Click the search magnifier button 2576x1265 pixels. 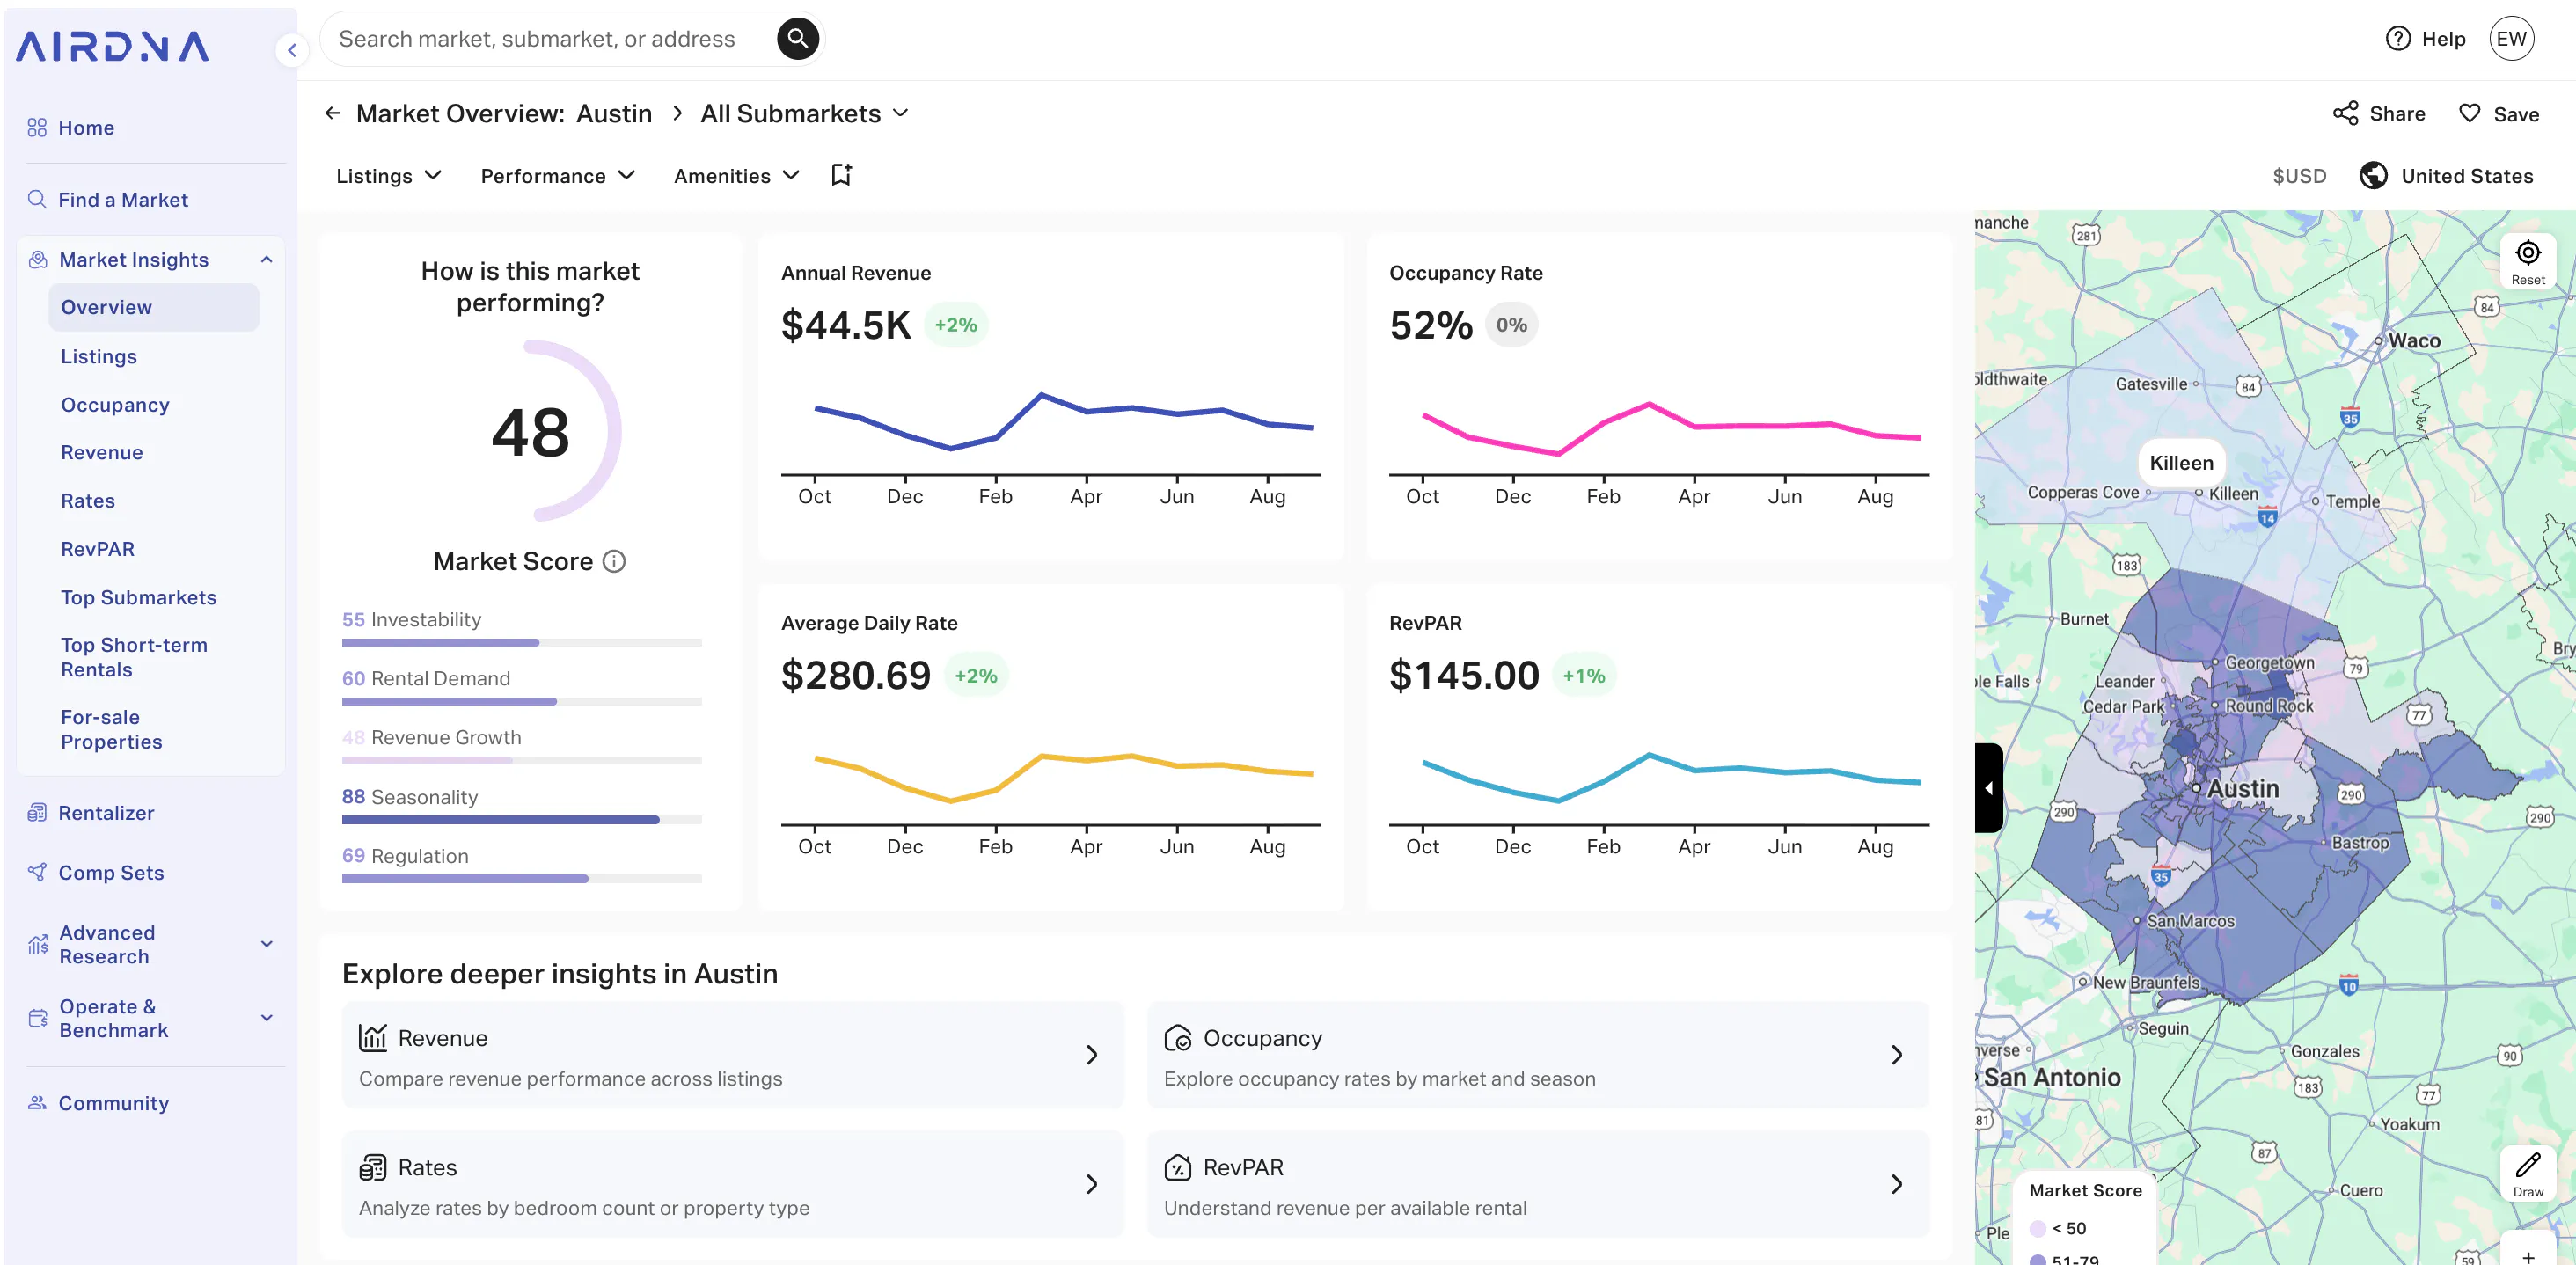point(797,39)
